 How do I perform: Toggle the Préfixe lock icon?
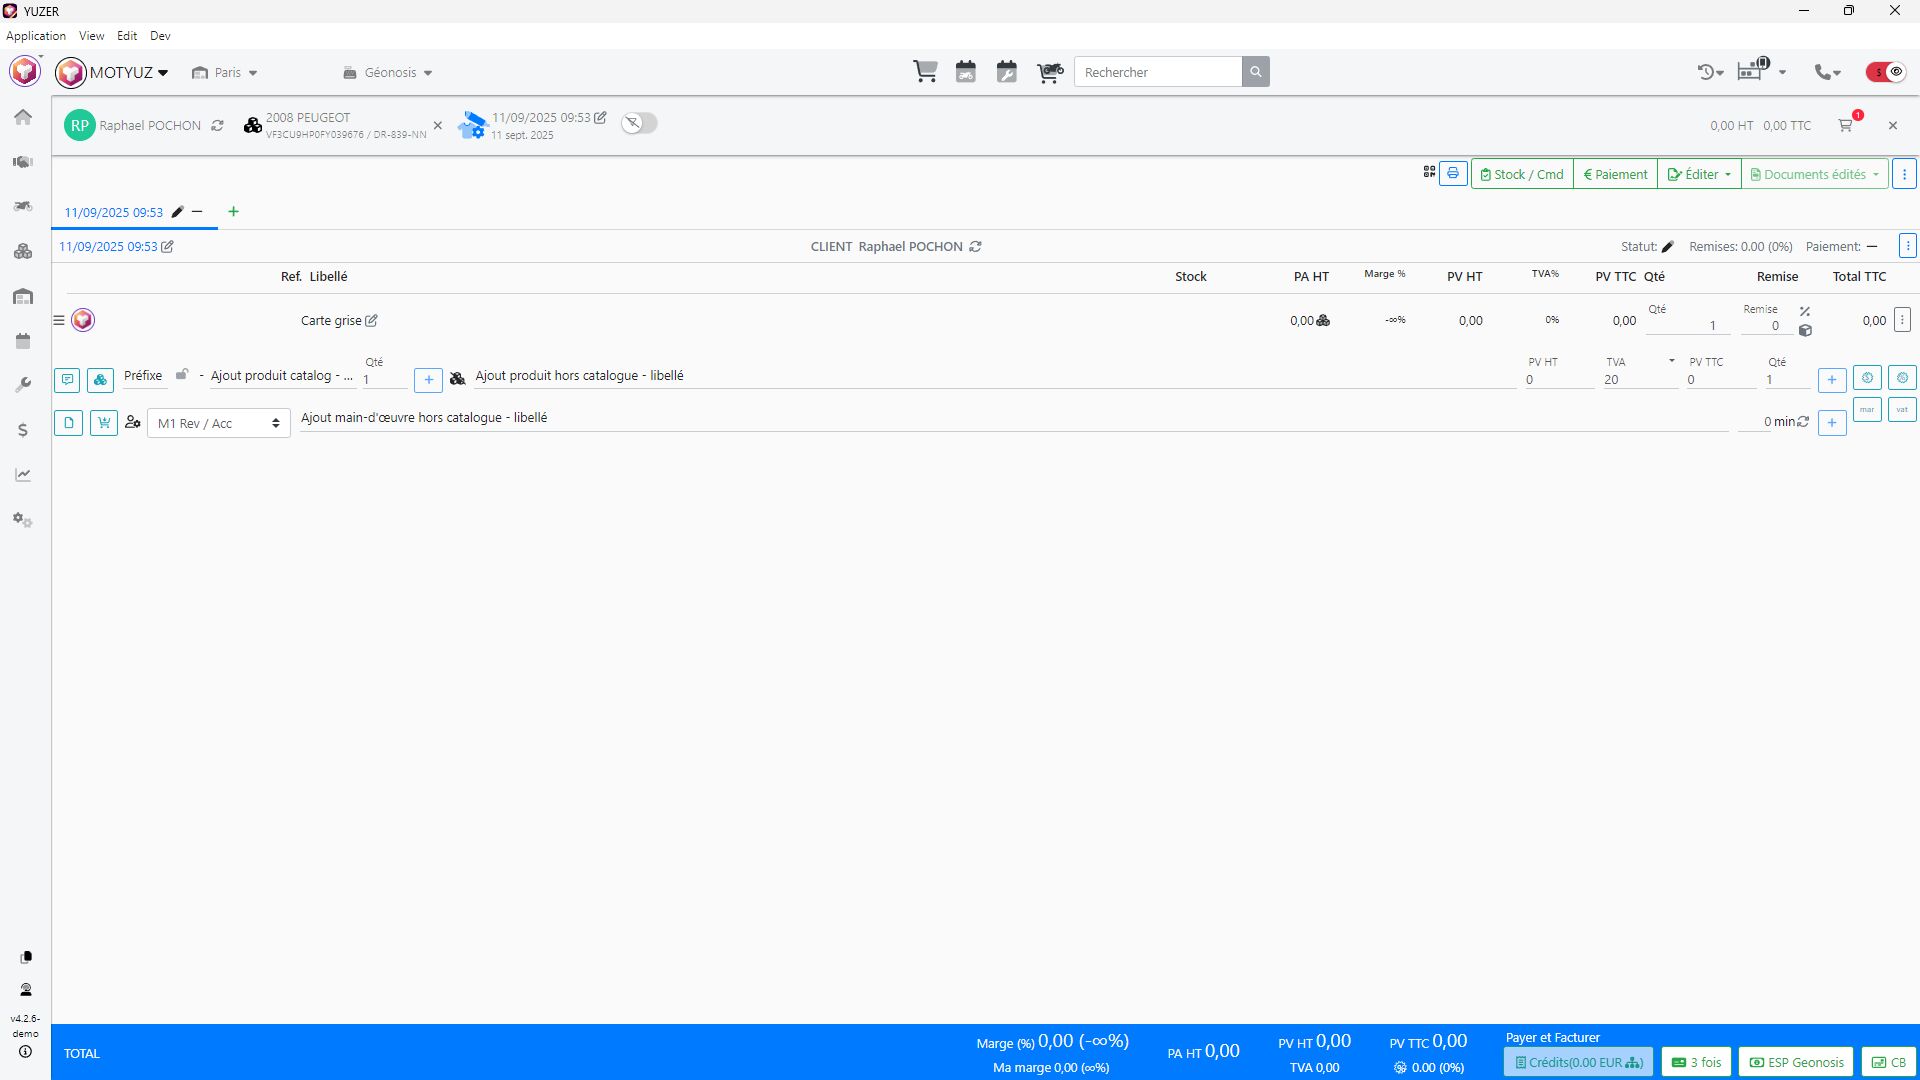click(x=182, y=375)
